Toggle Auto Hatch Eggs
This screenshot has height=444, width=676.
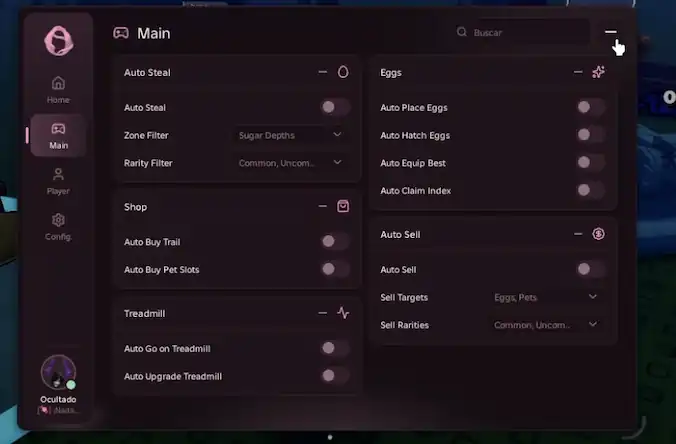point(591,135)
